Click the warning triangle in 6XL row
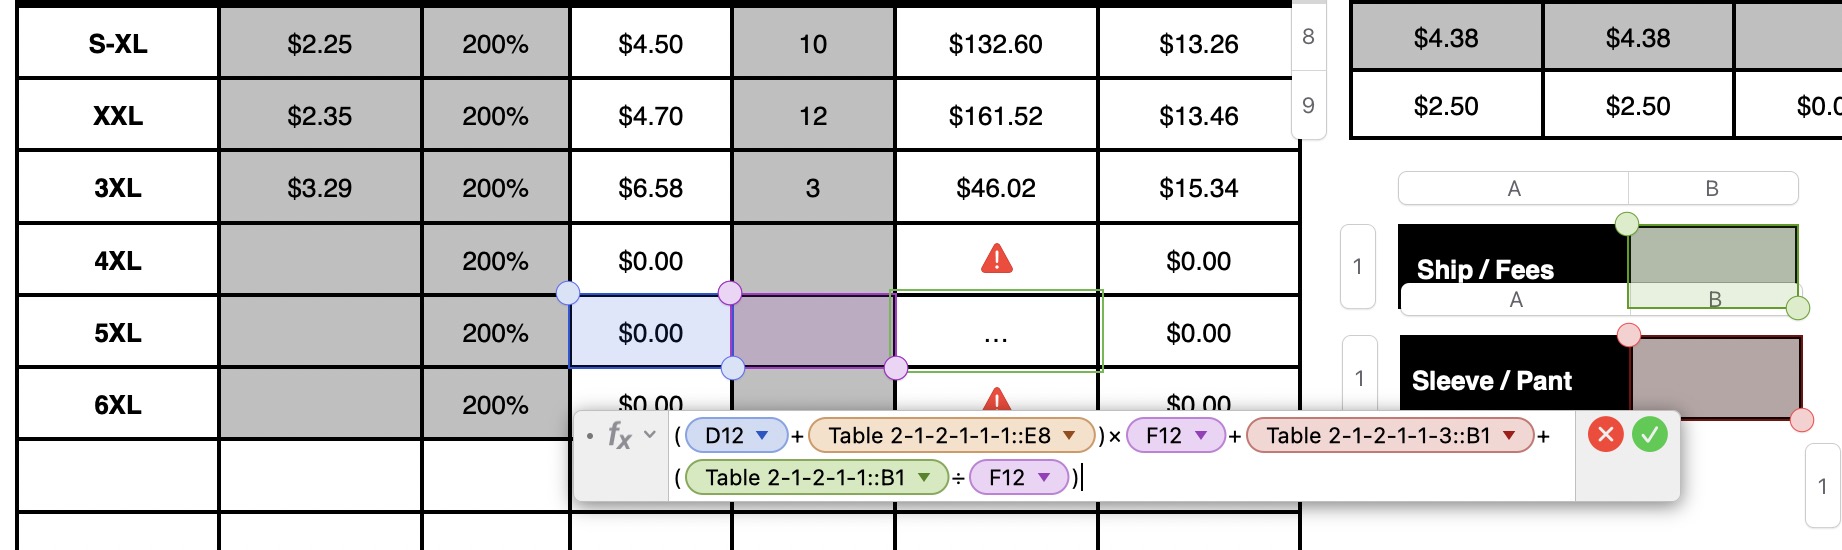Screen dimensions: 1842x550 [997, 400]
